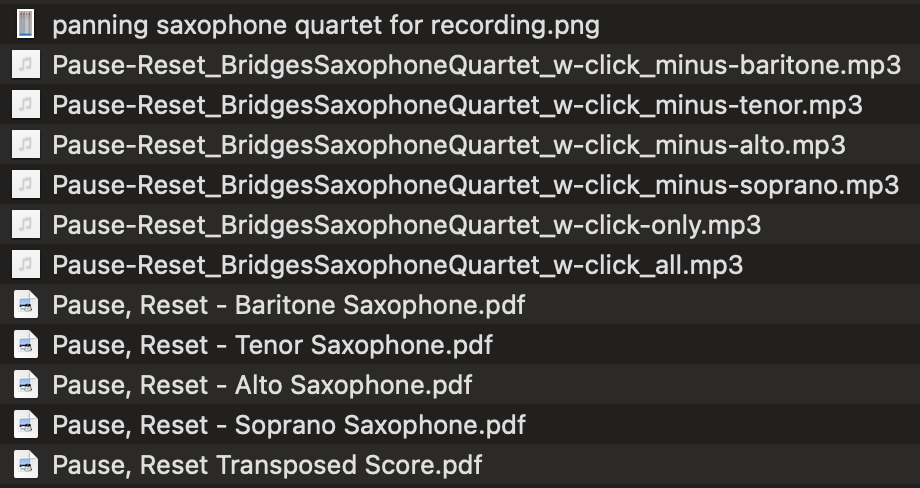Viewport: 920px width, 488px height.
Task: Select Pause, Reset - Tenor Saxophone.pdf
Action: 272,345
